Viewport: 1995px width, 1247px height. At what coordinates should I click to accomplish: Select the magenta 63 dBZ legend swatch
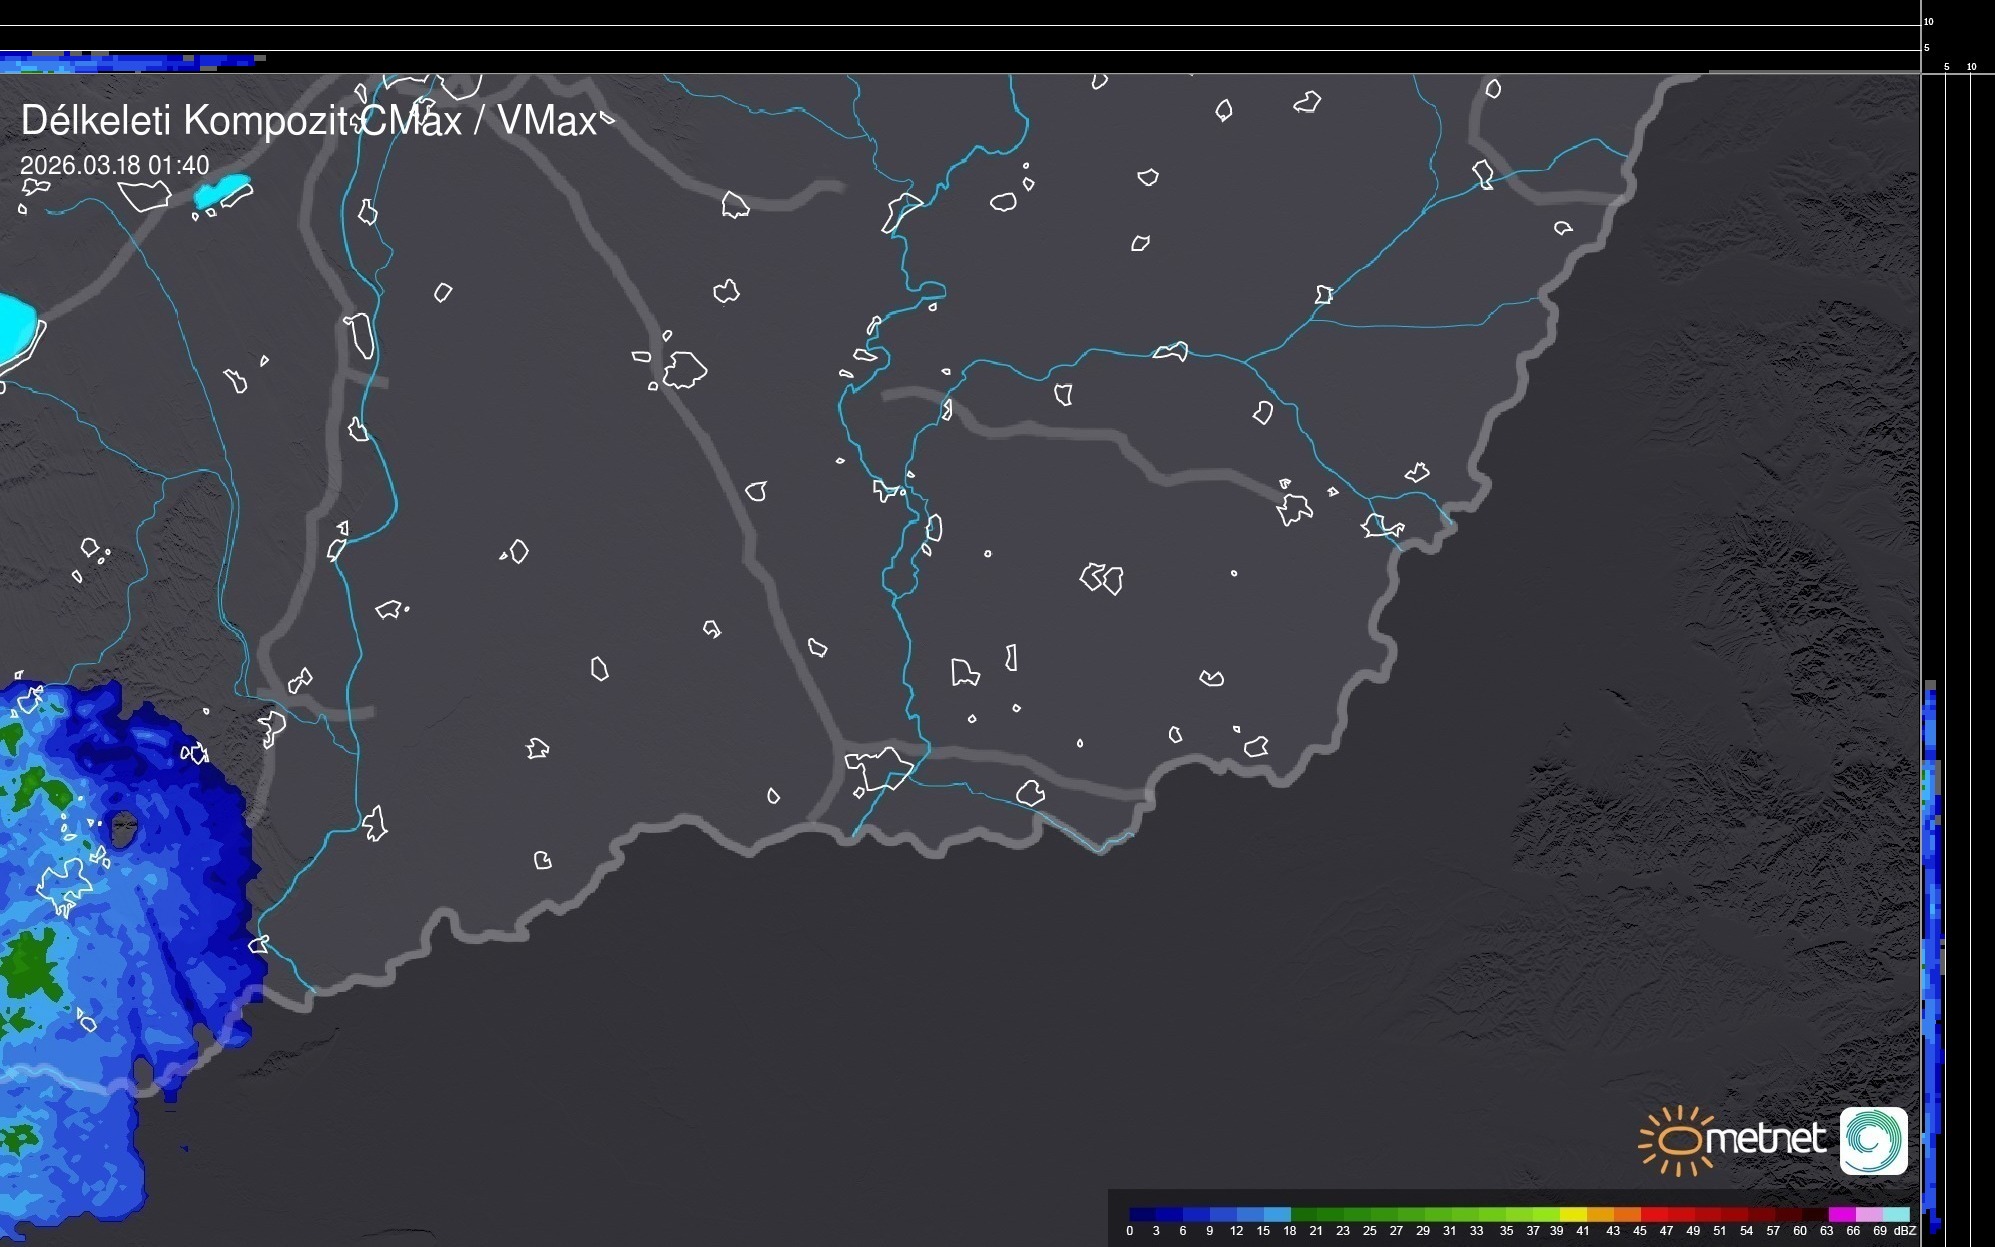point(1841,1215)
